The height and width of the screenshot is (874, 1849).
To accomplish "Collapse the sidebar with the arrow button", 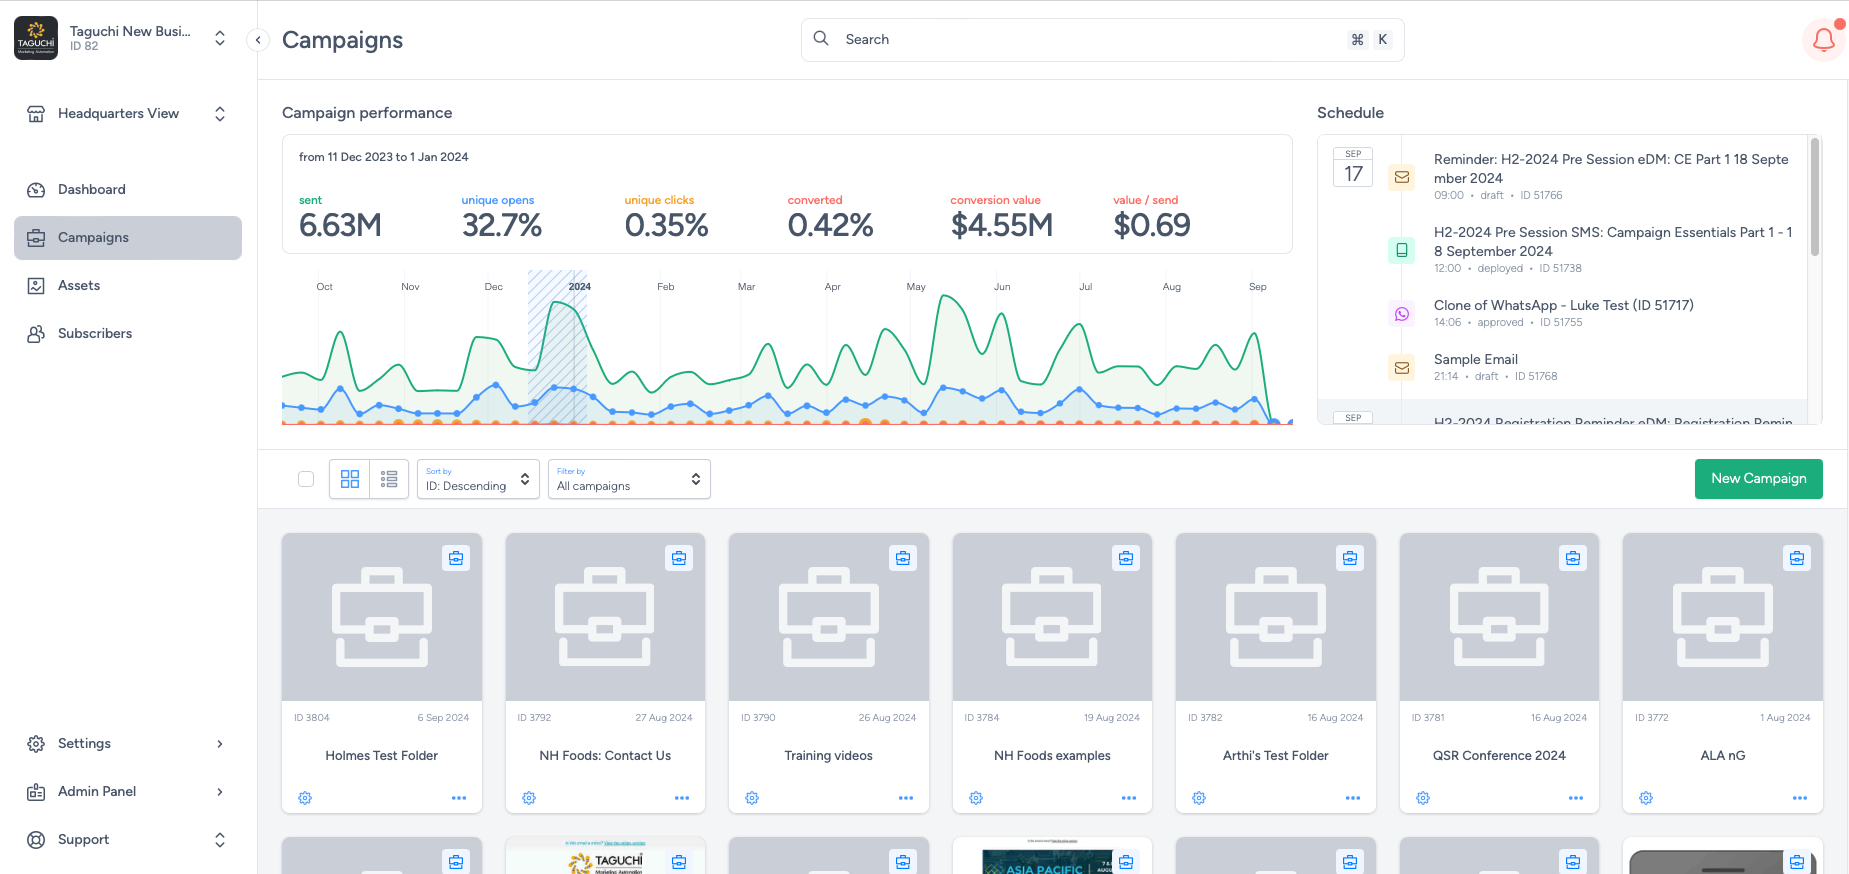I will tap(258, 40).
